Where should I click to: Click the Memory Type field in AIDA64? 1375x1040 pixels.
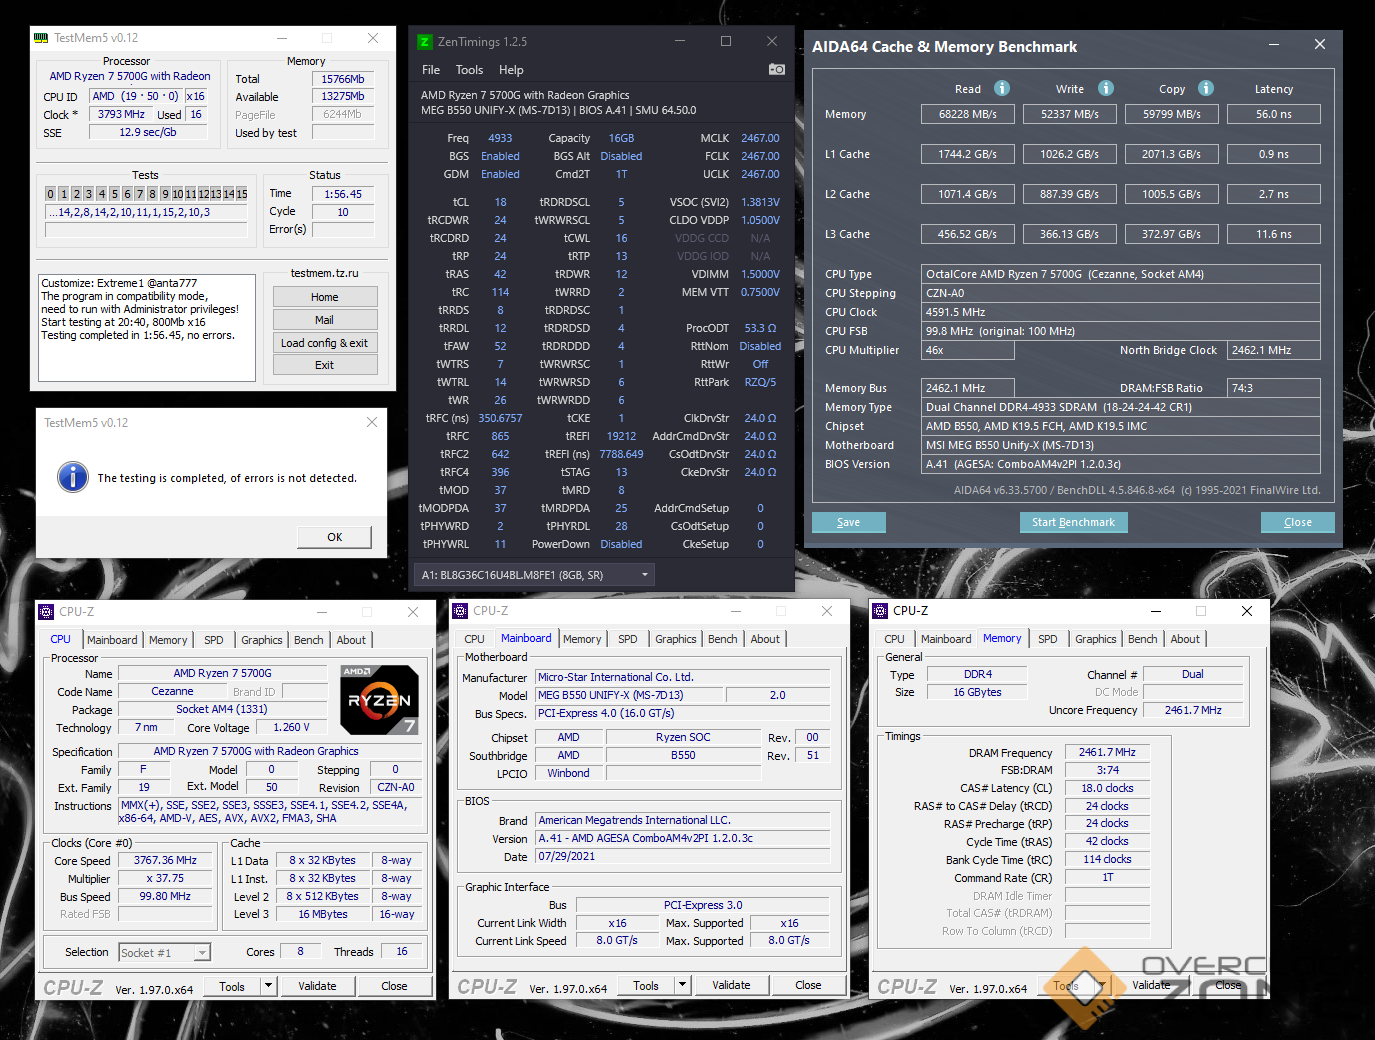click(x=1121, y=407)
